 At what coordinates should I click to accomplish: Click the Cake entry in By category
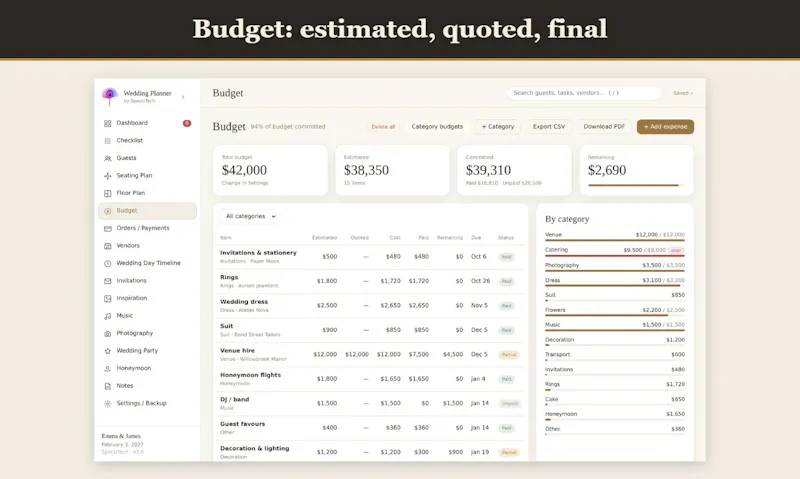click(615, 400)
